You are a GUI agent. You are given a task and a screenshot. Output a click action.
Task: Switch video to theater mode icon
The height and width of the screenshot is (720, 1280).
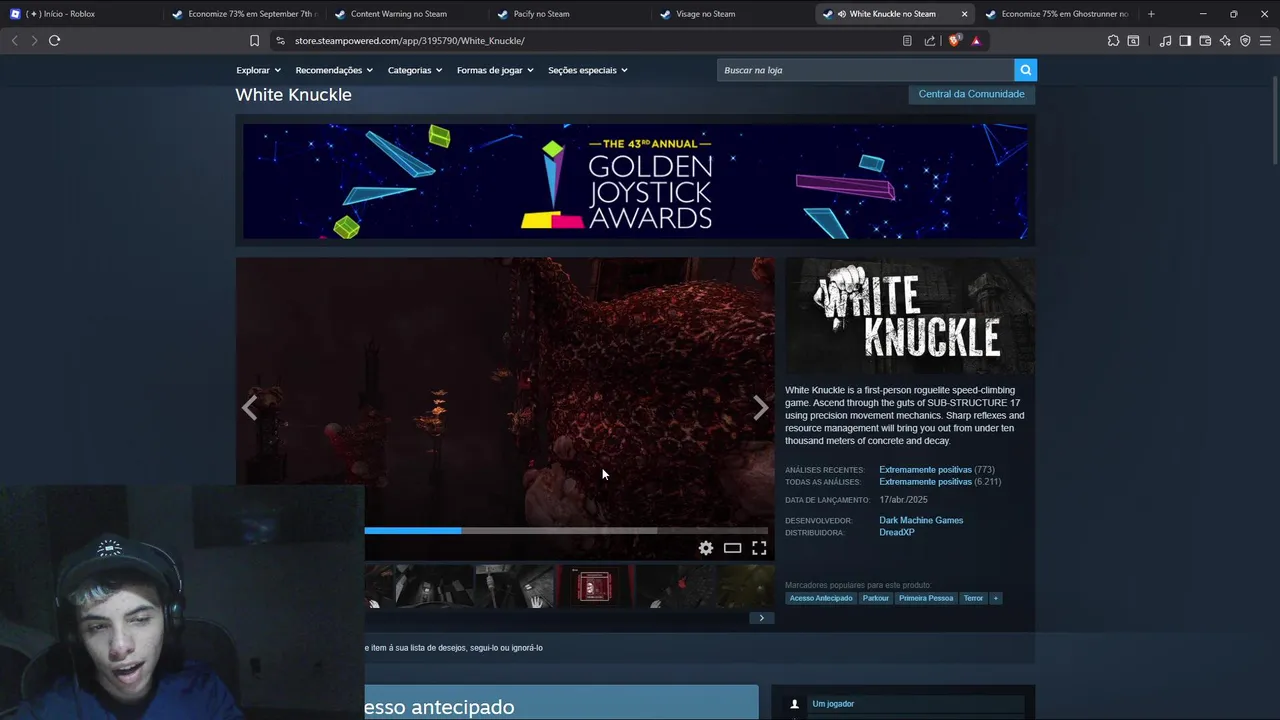pyautogui.click(x=732, y=548)
